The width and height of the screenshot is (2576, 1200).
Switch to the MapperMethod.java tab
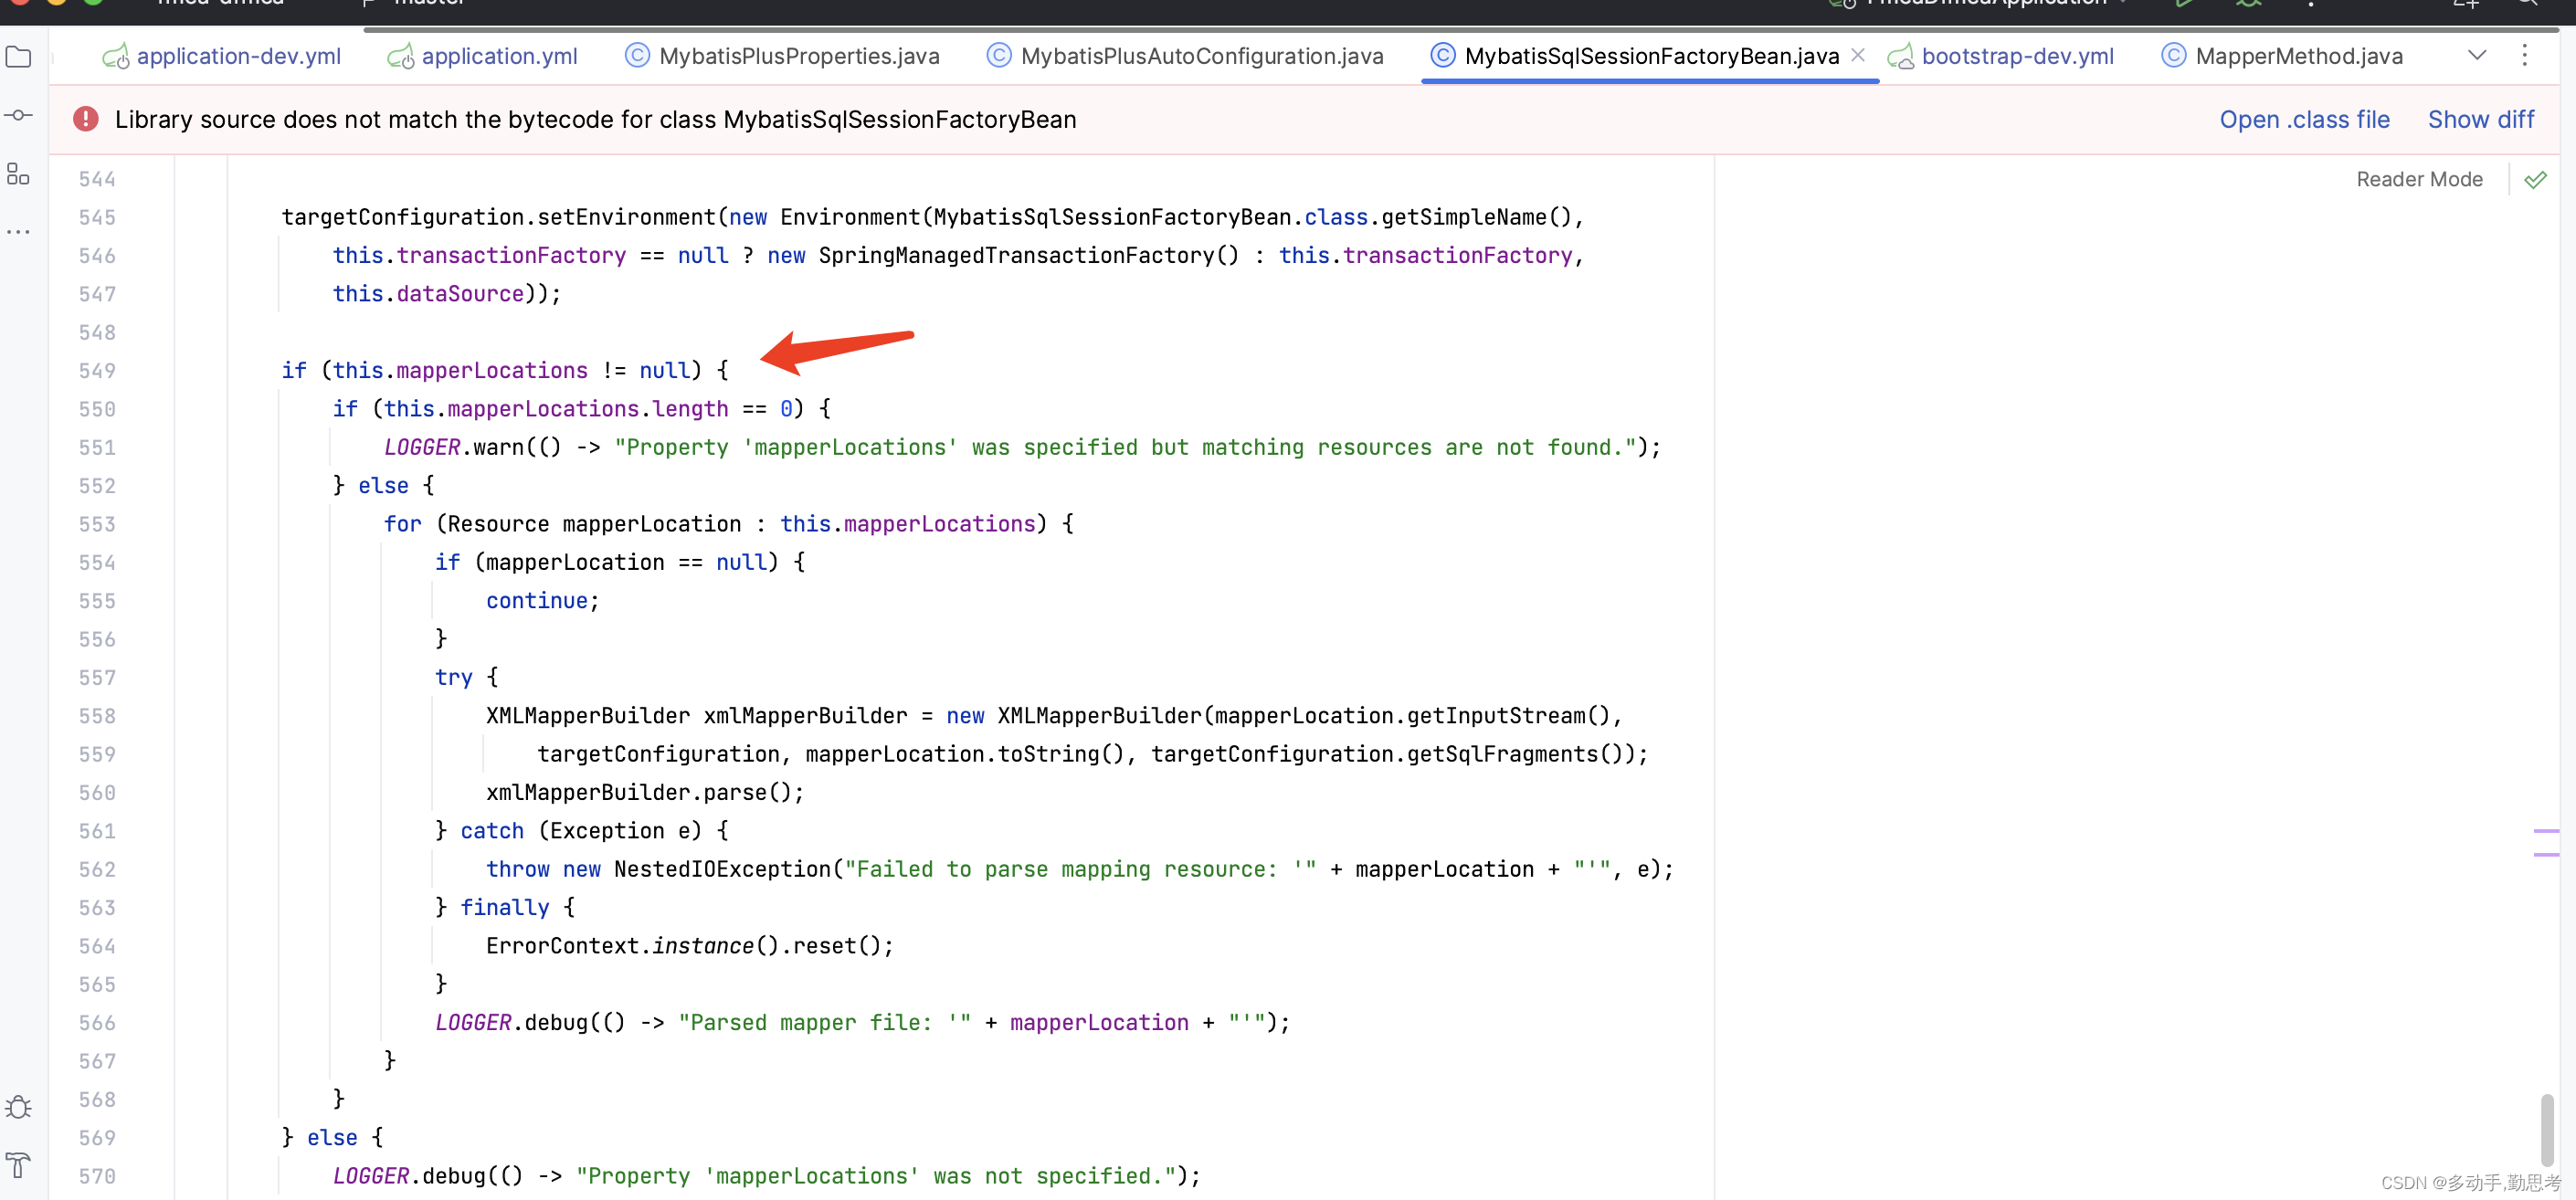coord(2298,57)
